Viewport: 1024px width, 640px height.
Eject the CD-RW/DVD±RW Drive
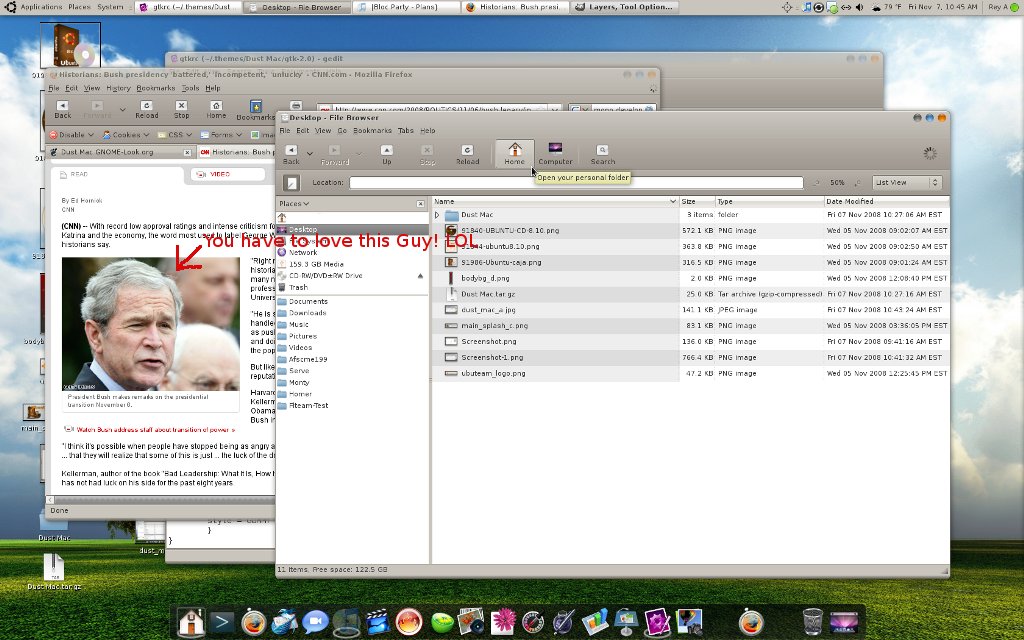pyautogui.click(x=420, y=276)
